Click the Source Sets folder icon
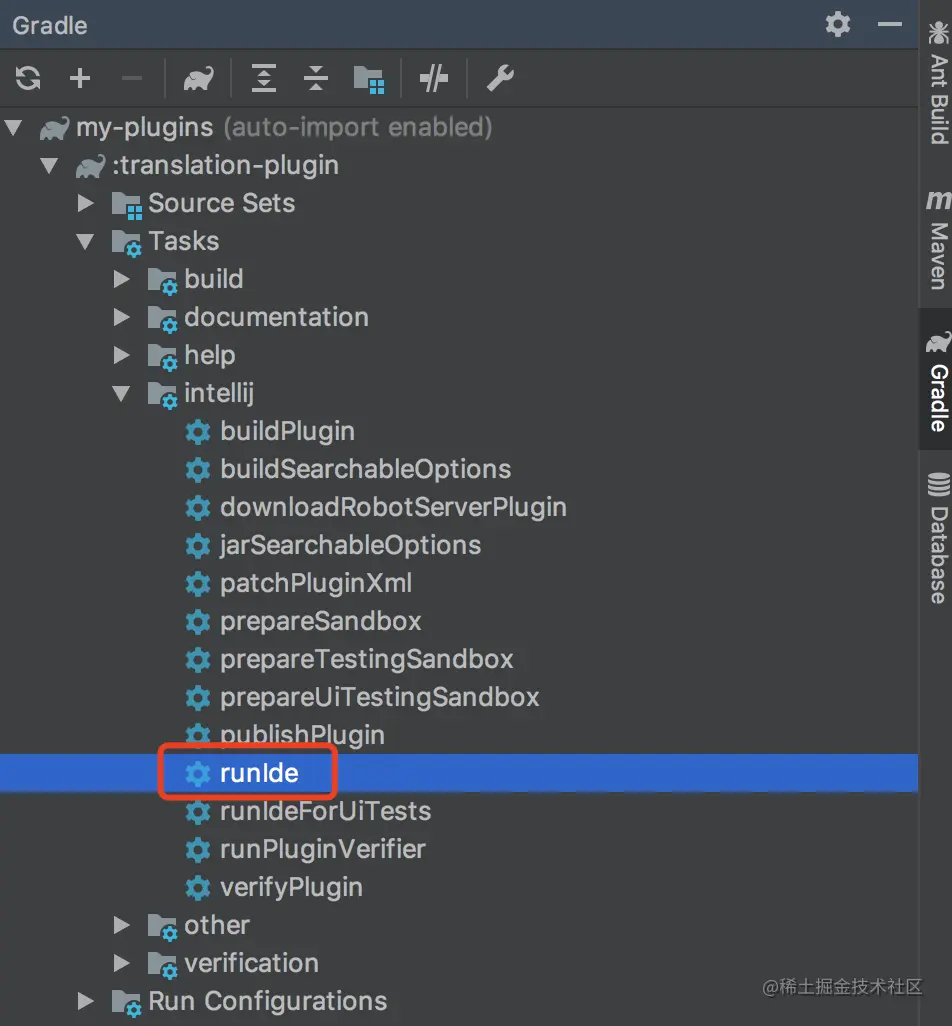 [126, 205]
